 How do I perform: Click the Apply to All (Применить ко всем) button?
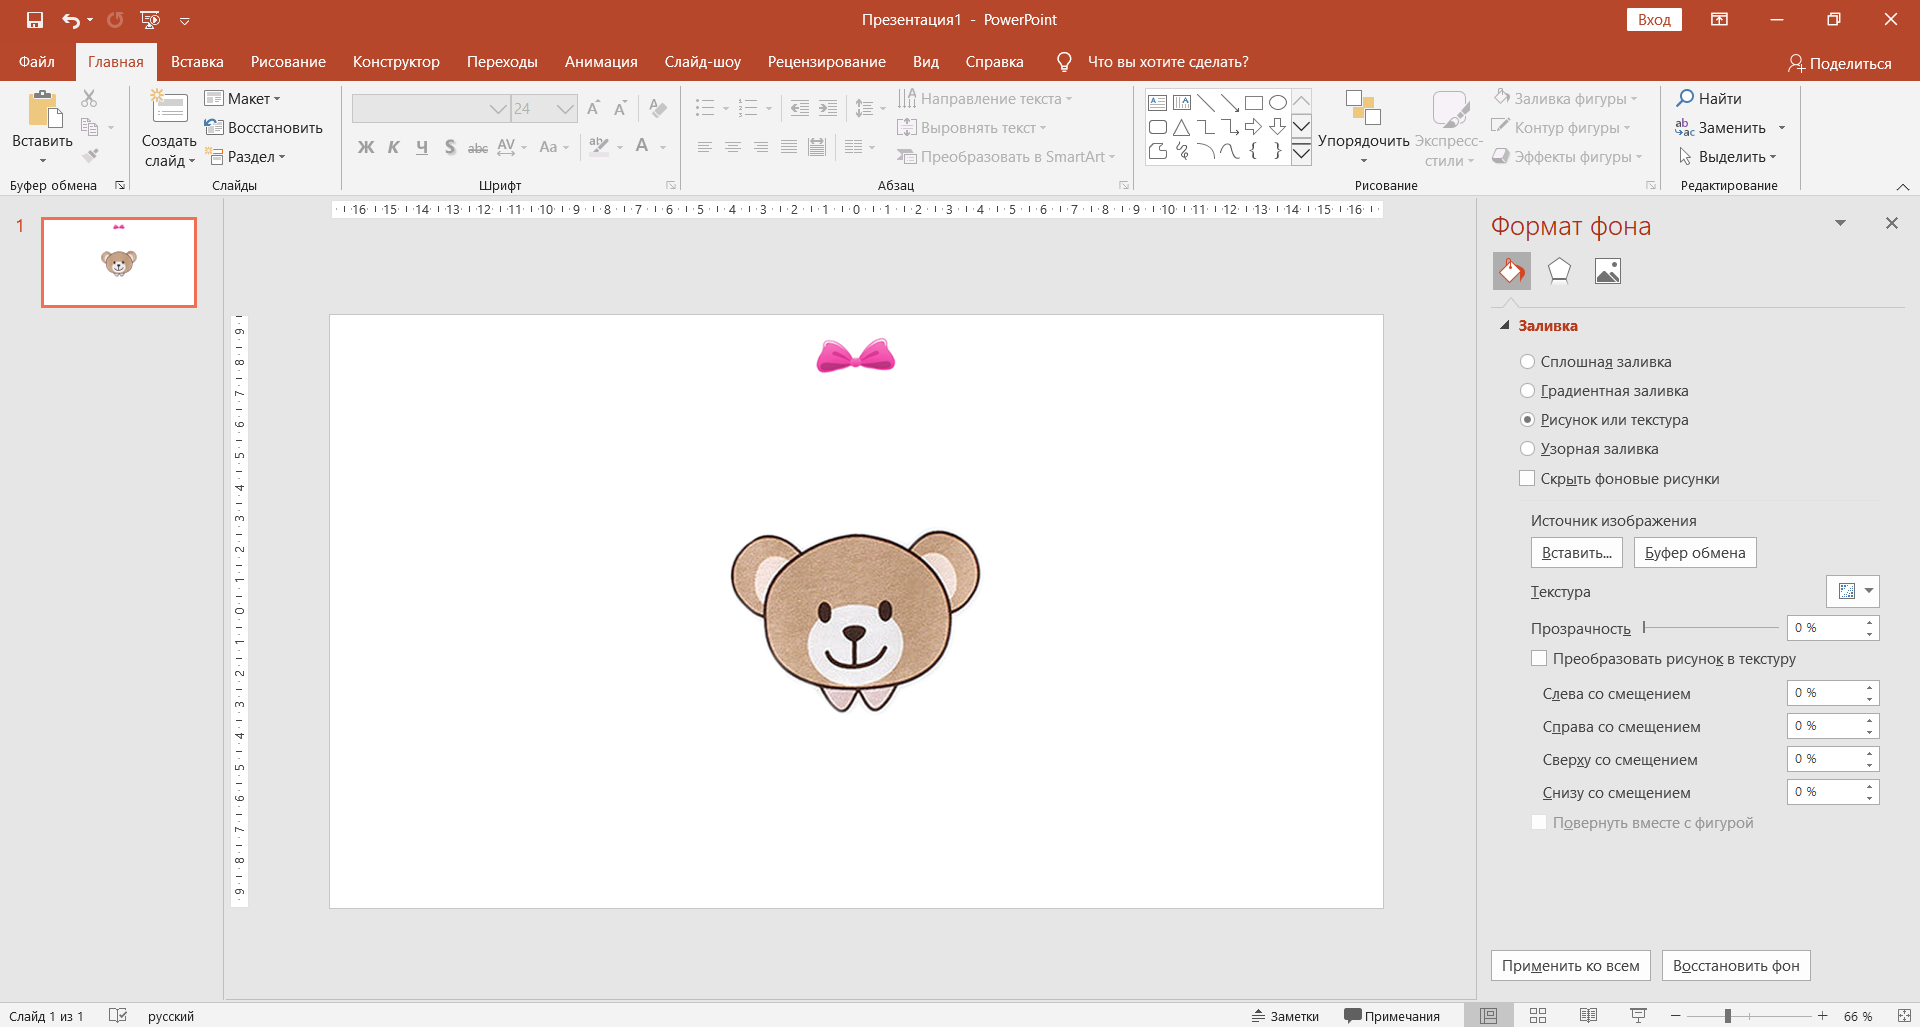[1570, 966]
